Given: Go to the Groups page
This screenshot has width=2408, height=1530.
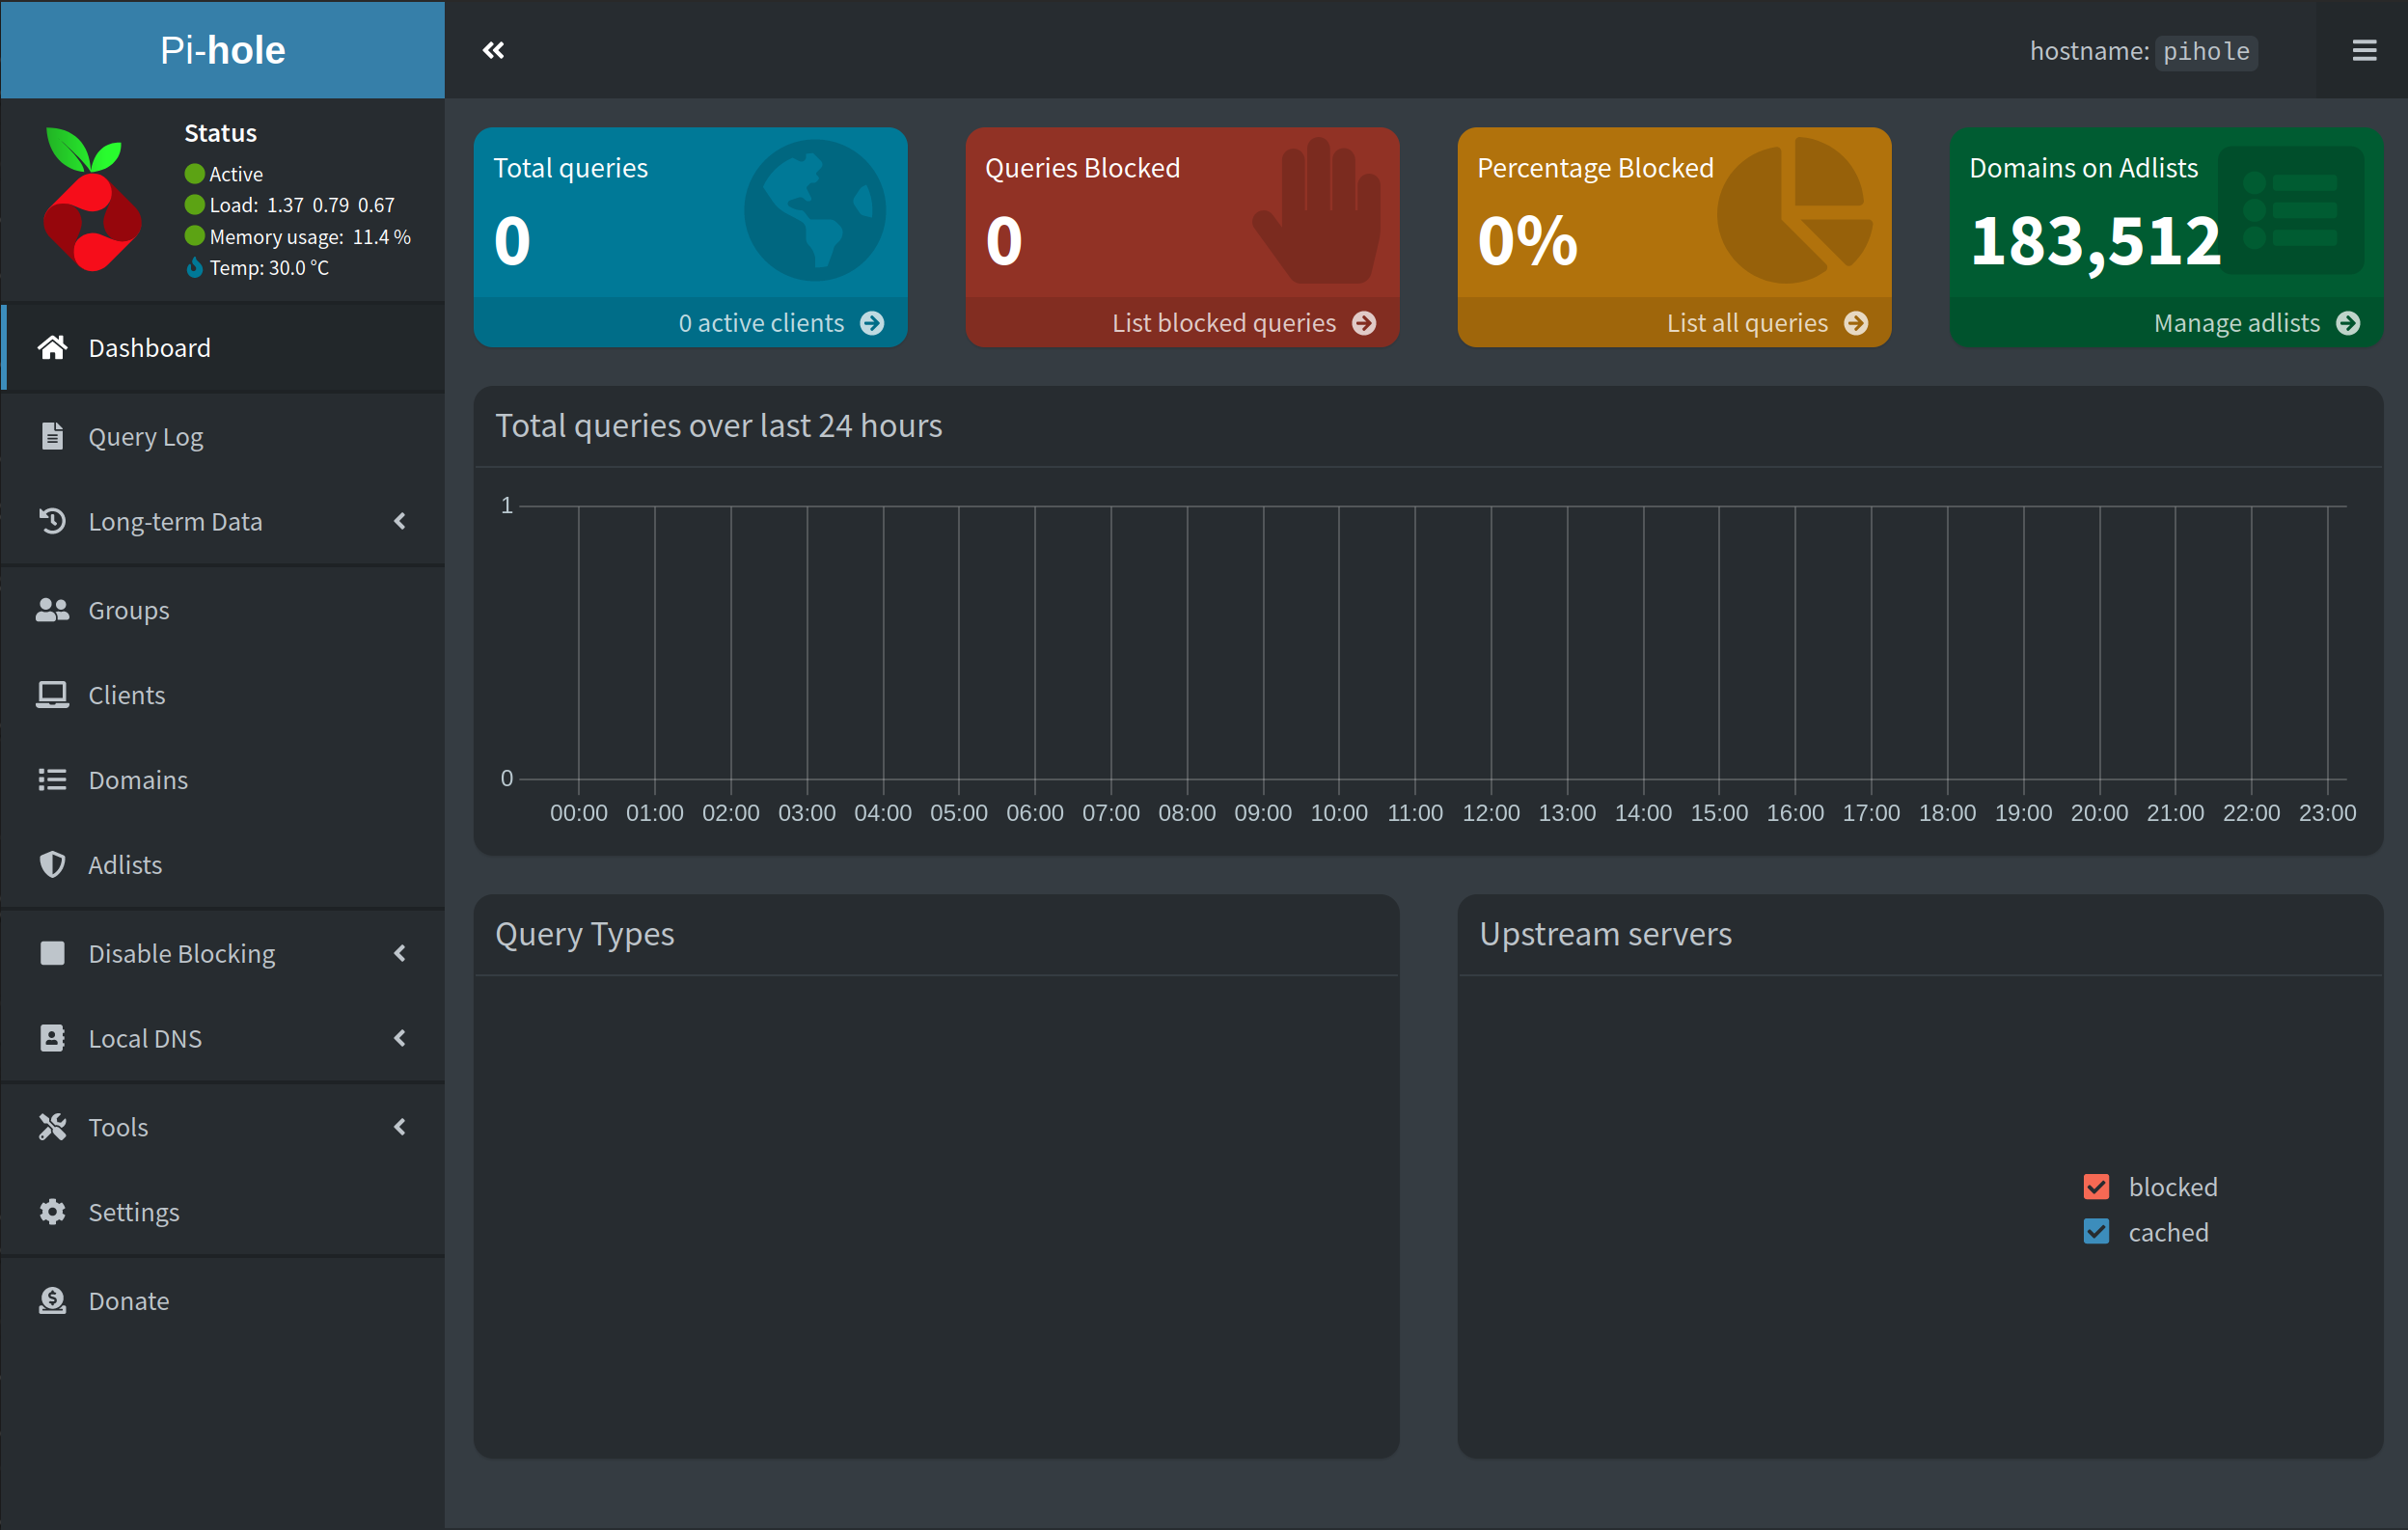Looking at the screenshot, I should pyautogui.click(x=222, y=610).
